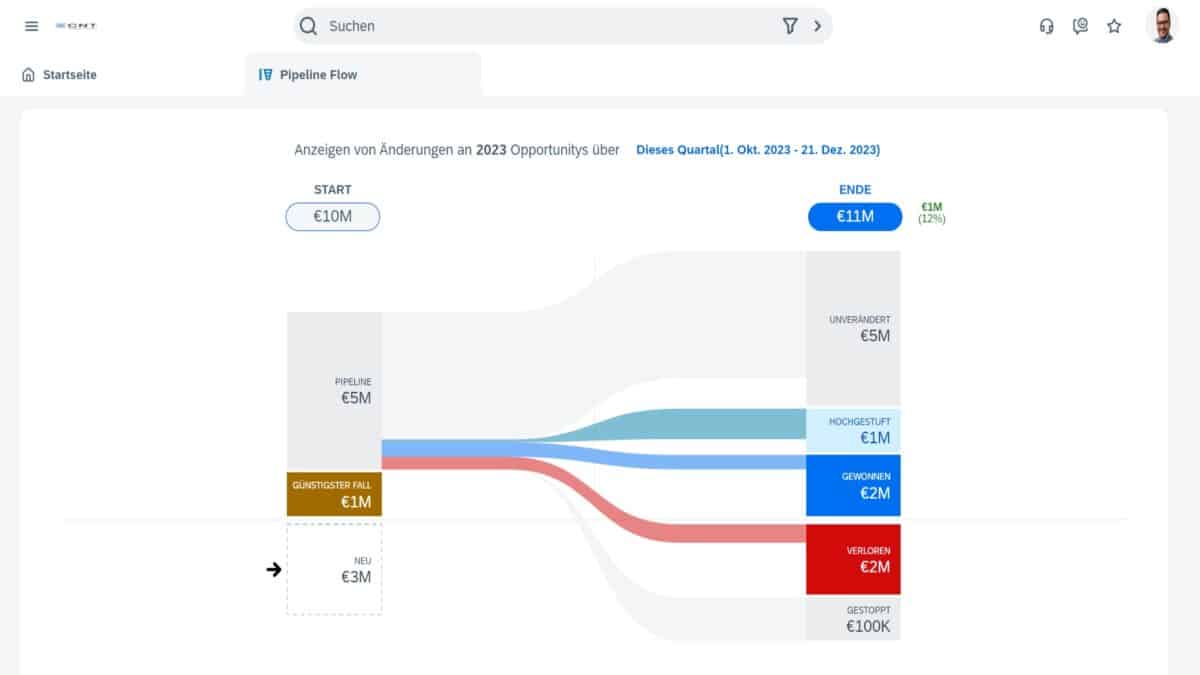Select the Gewonnen €2M segment
The height and width of the screenshot is (675, 1200).
[x=853, y=485]
